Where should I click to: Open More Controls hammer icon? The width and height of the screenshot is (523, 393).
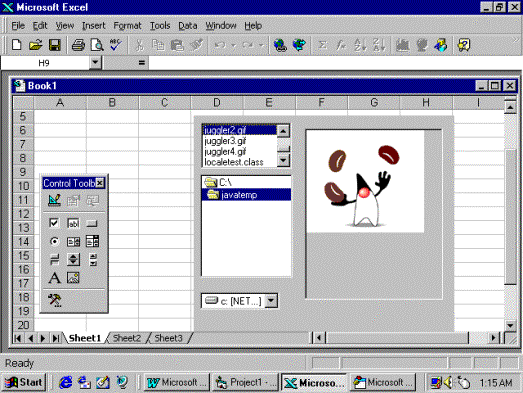54,300
